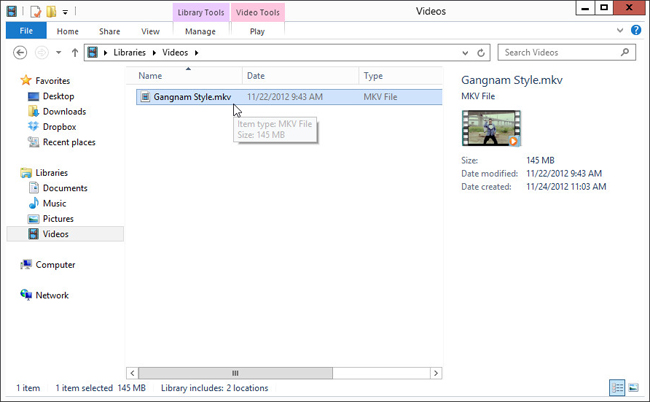
Task: Click the Properties quick access icon
Action: click(x=36, y=11)
